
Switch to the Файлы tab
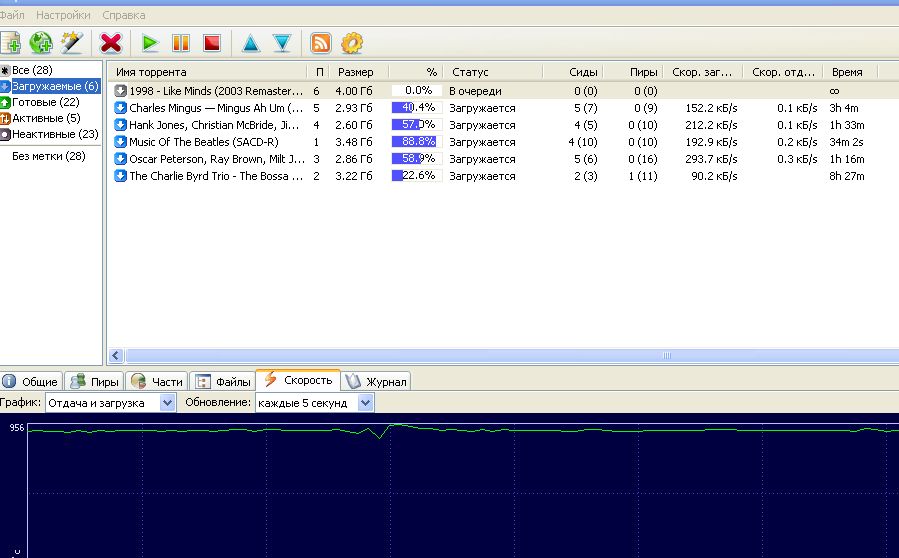click(222, 381)
